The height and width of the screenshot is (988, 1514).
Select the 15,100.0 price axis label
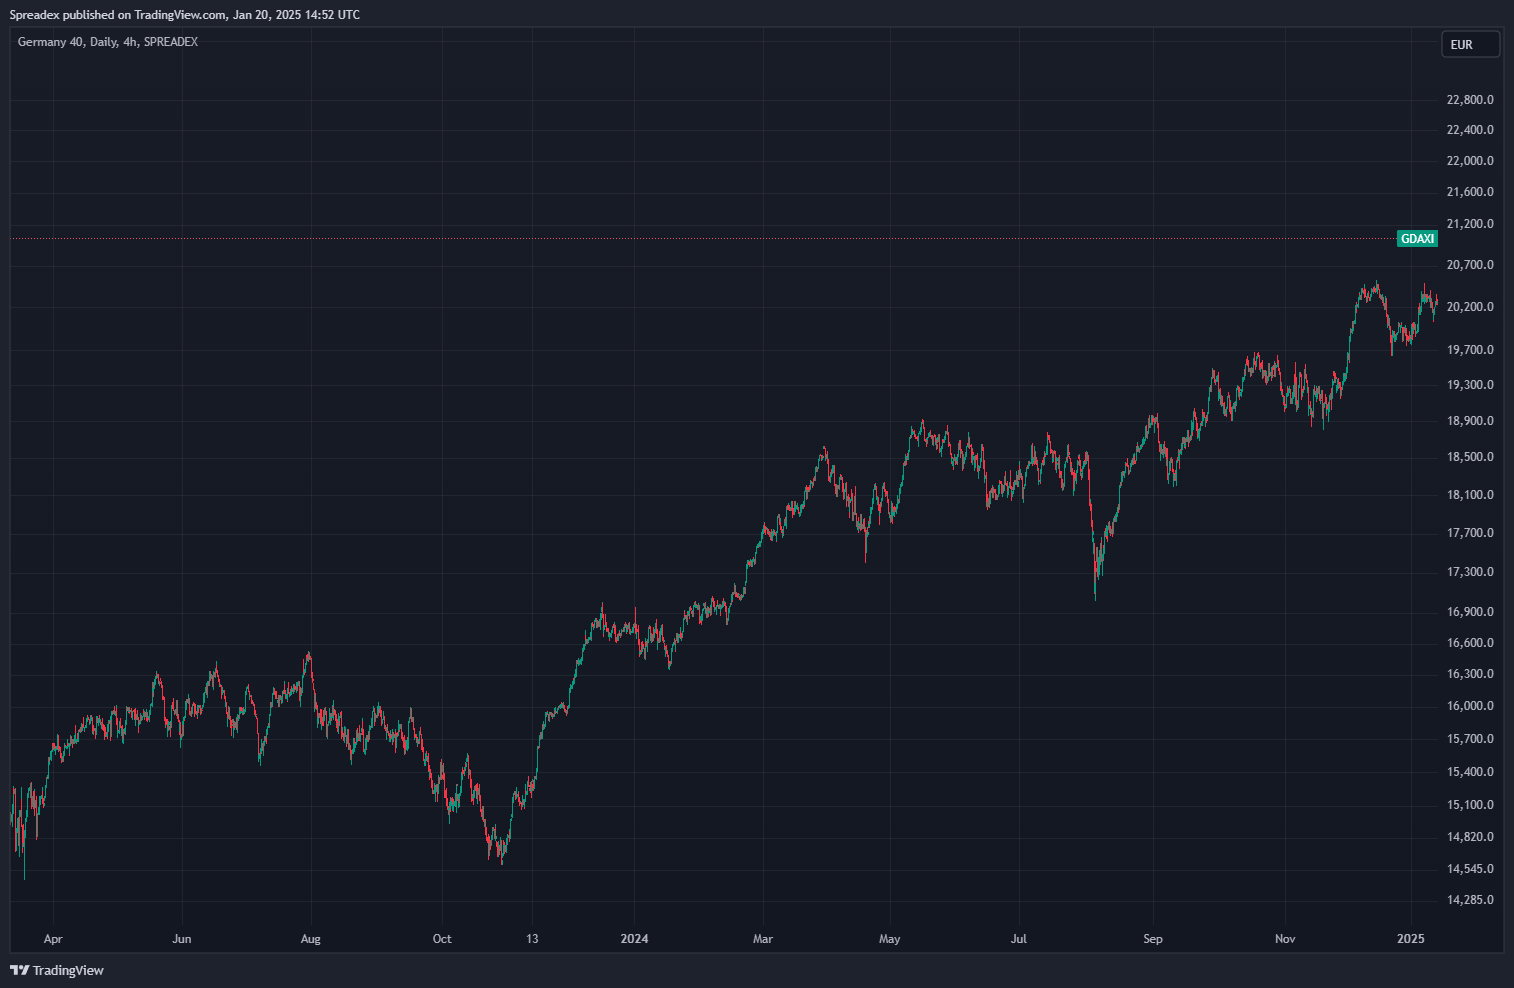pos(1470,805)
